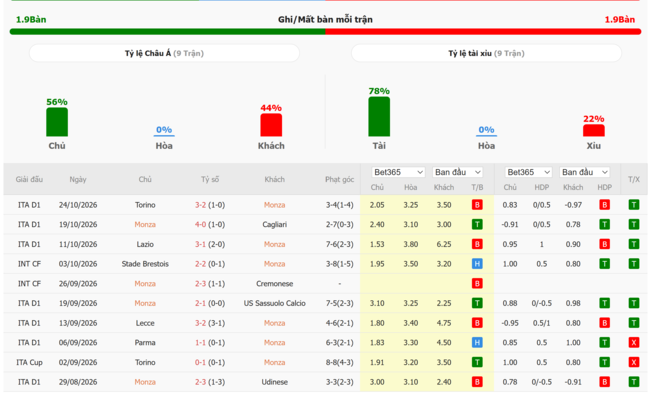Image resolution: width=650 pixels, height=393 pixels.
Task: Click the red 22% Xỉu bar
Action: pos(594,131)
